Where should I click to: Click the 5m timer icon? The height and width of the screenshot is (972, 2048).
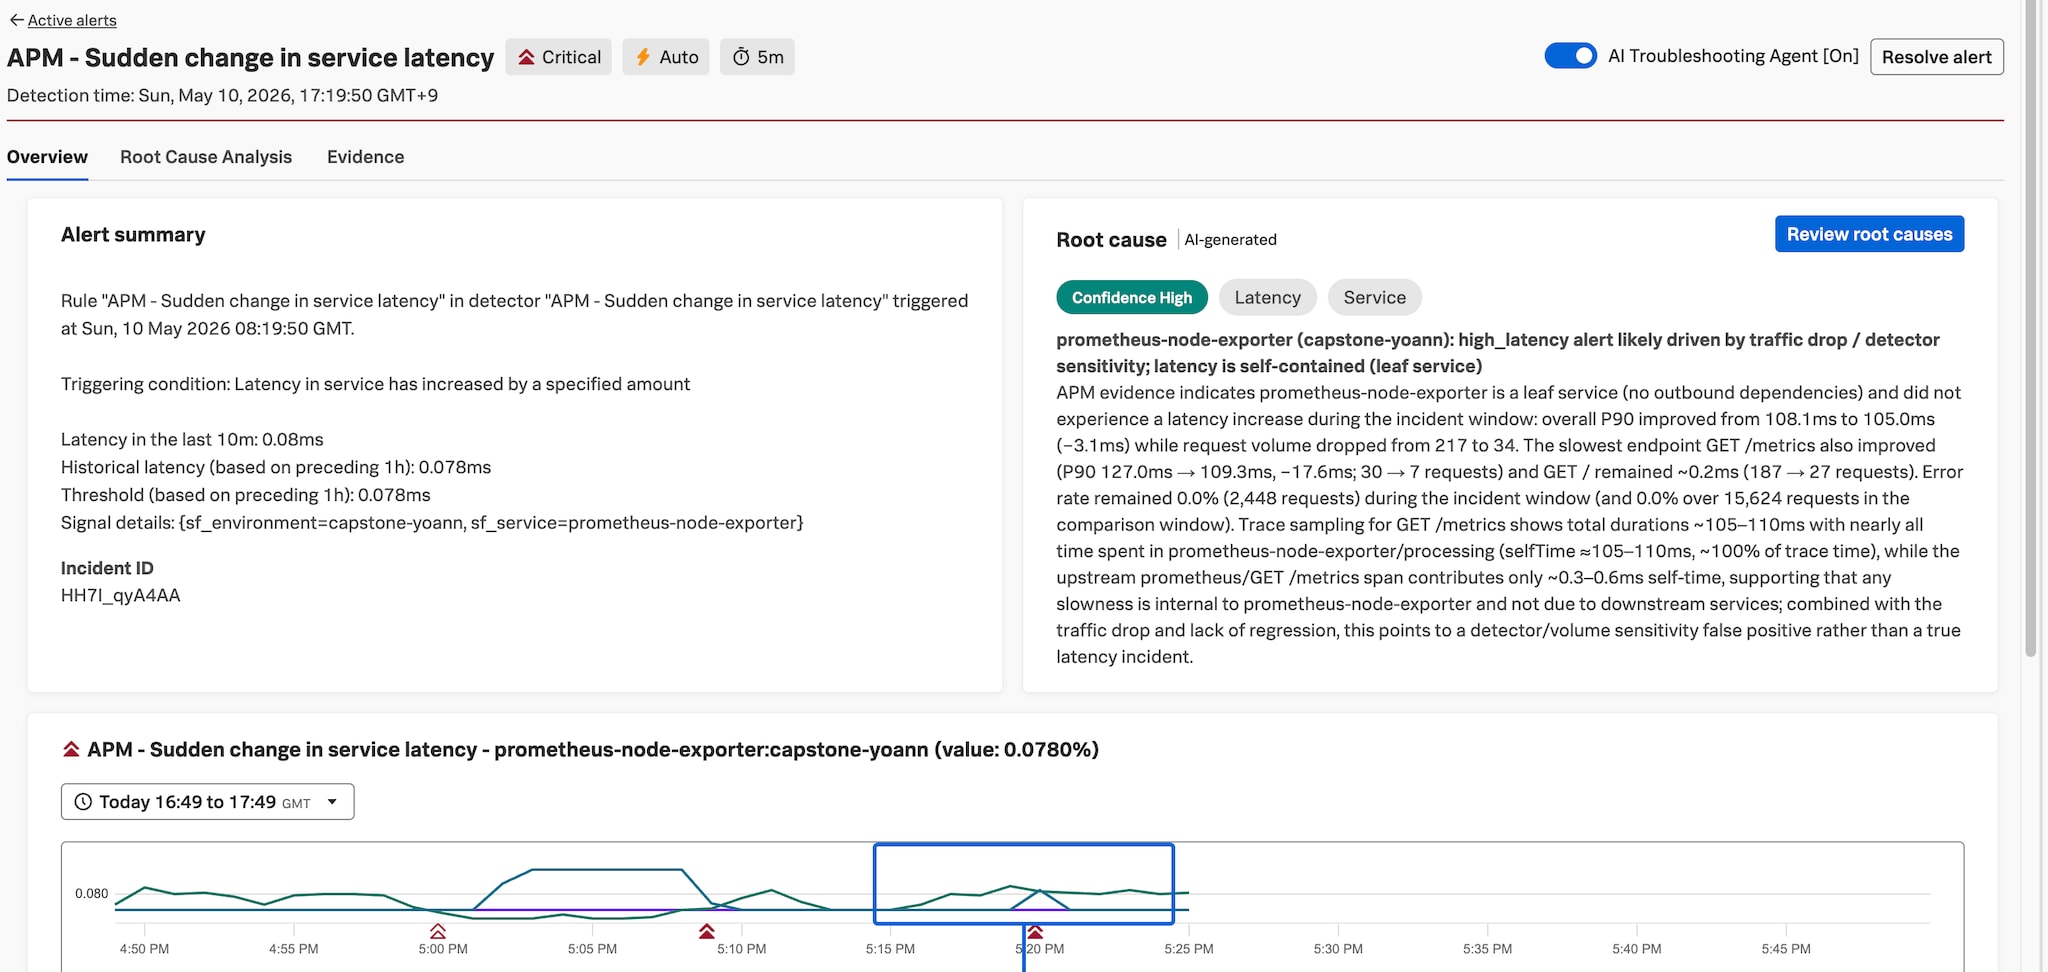point(741,57)
